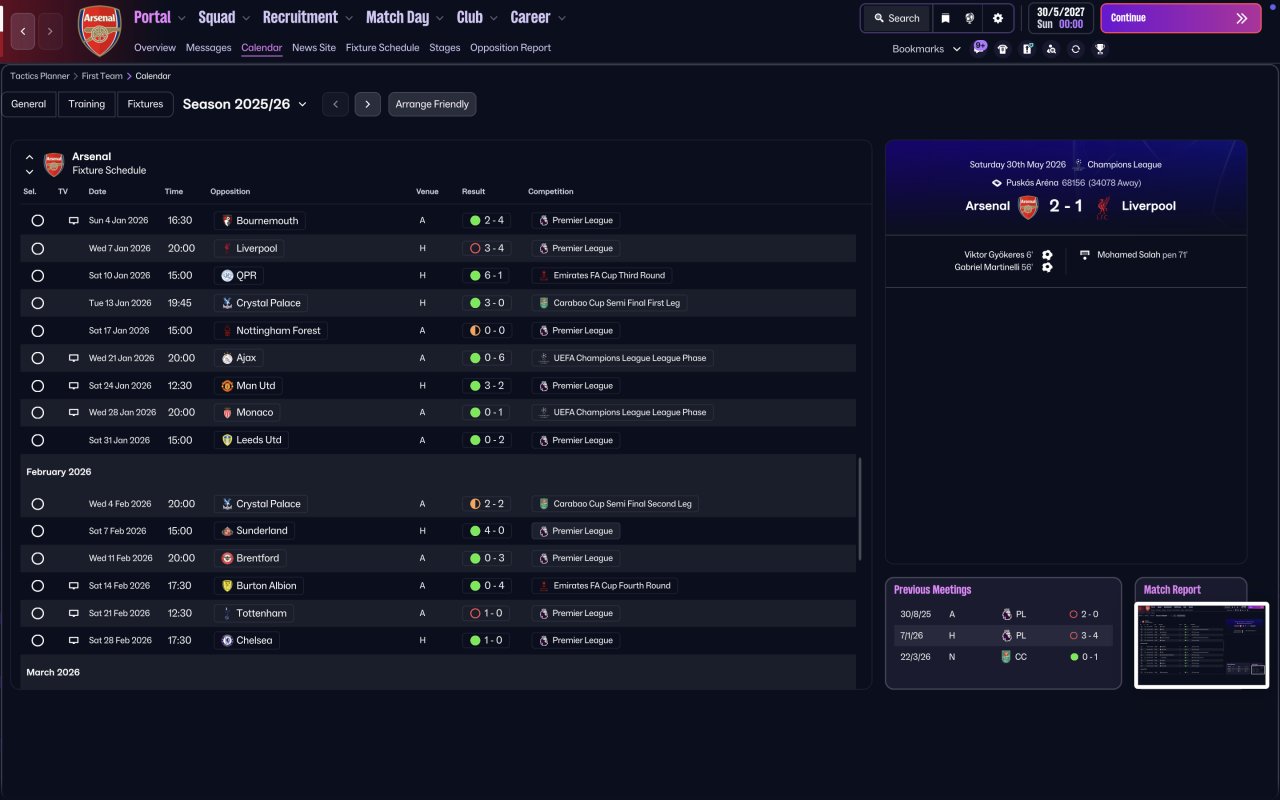Go forward with the right navigation arrow
This screenshot has width=1280, height=800.
(x=50, y=32)
